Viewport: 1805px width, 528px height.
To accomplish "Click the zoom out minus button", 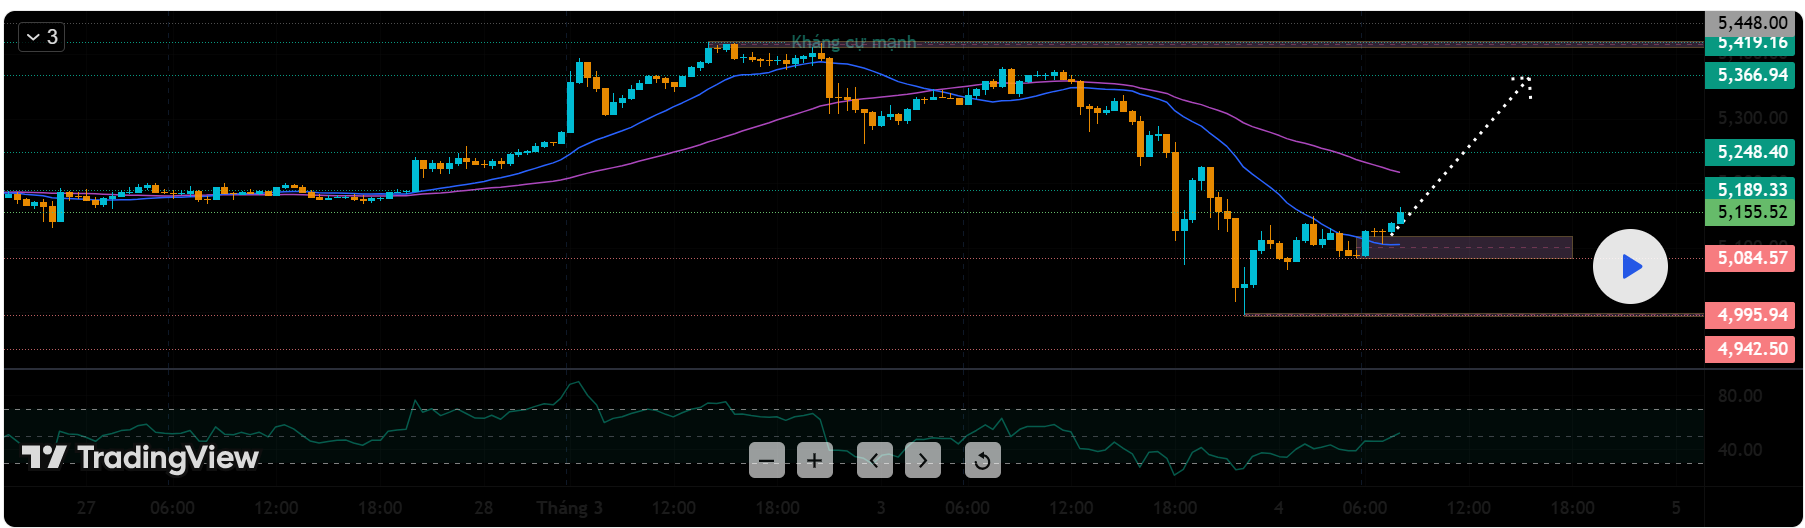I will [x=767, y=461].
